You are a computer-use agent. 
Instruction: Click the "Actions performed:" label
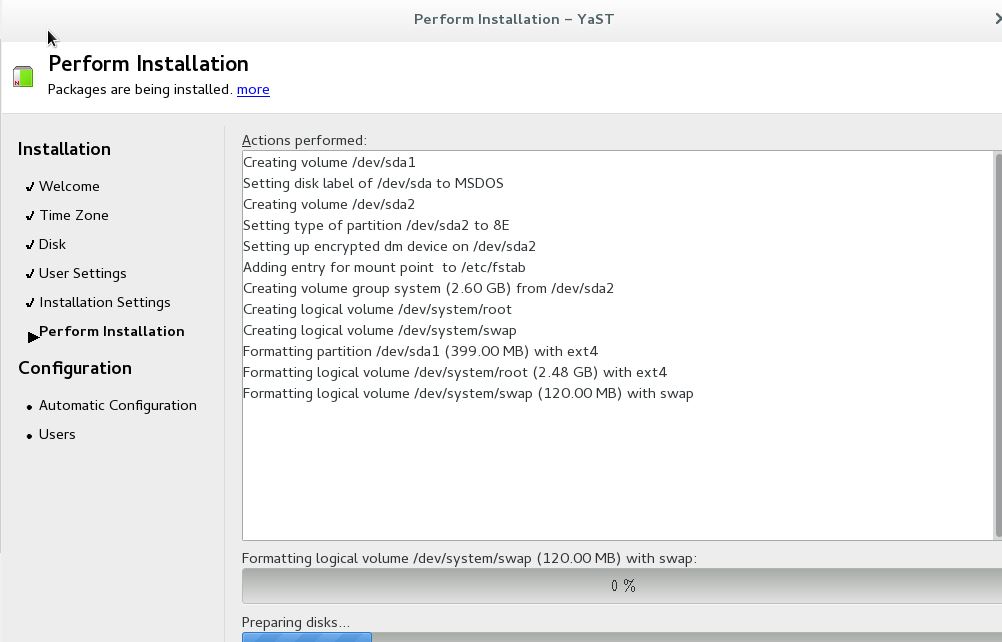coord(304,141)
